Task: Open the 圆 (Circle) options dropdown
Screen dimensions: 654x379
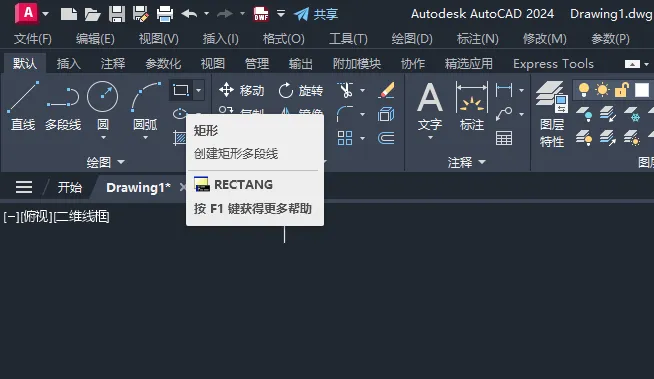Action: click(103, 138)
